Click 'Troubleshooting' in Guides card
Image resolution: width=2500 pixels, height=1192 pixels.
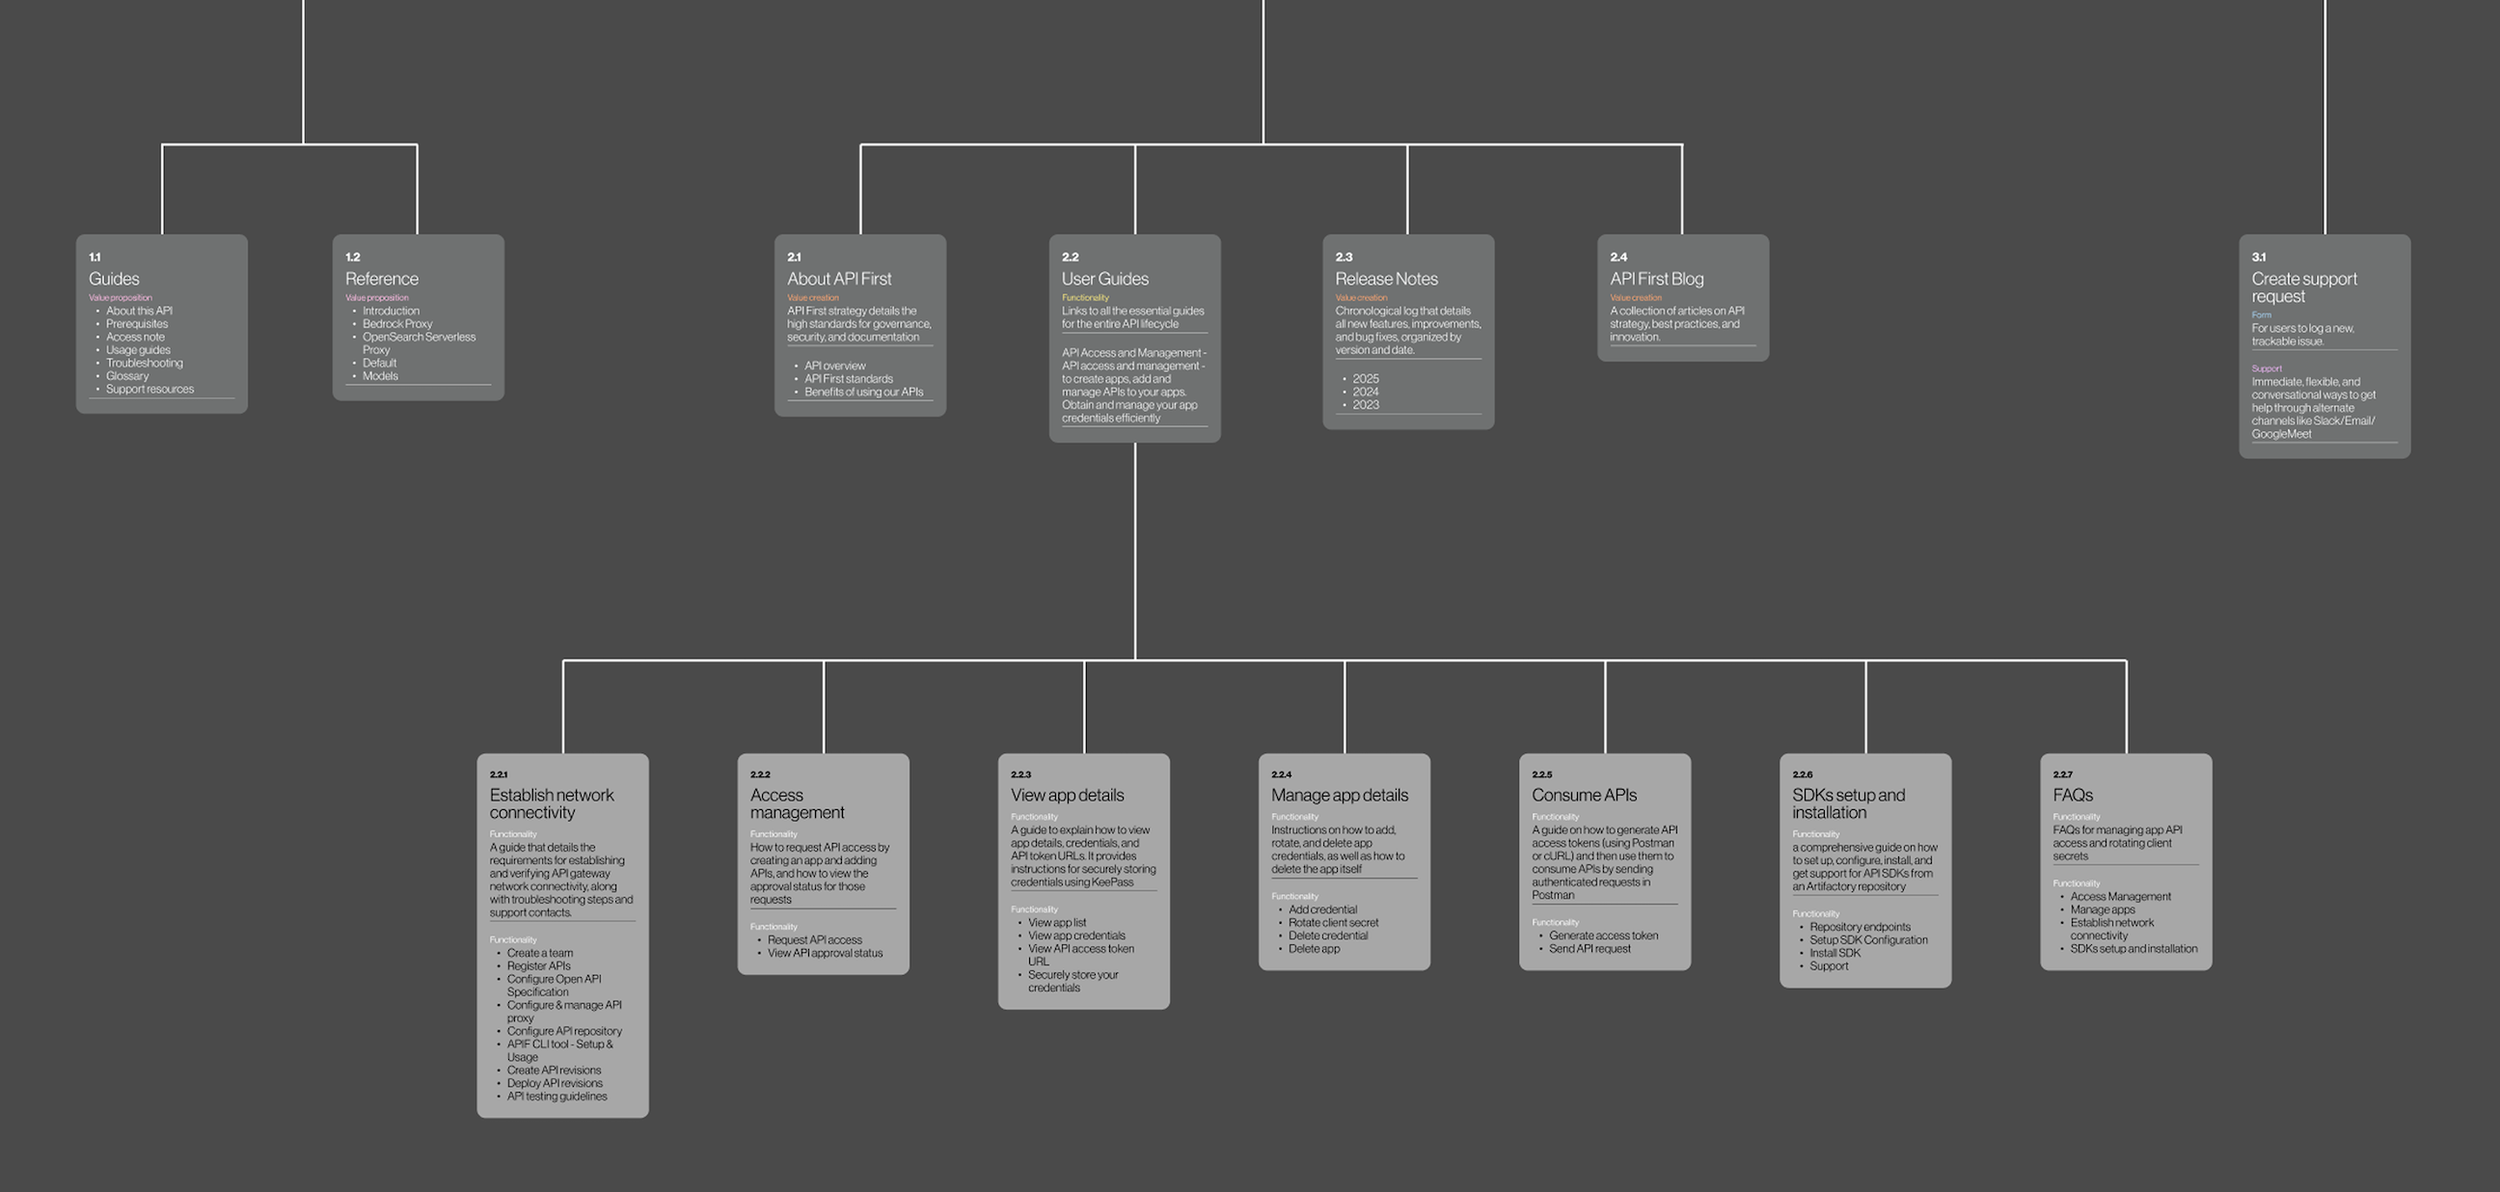point(144,363)
